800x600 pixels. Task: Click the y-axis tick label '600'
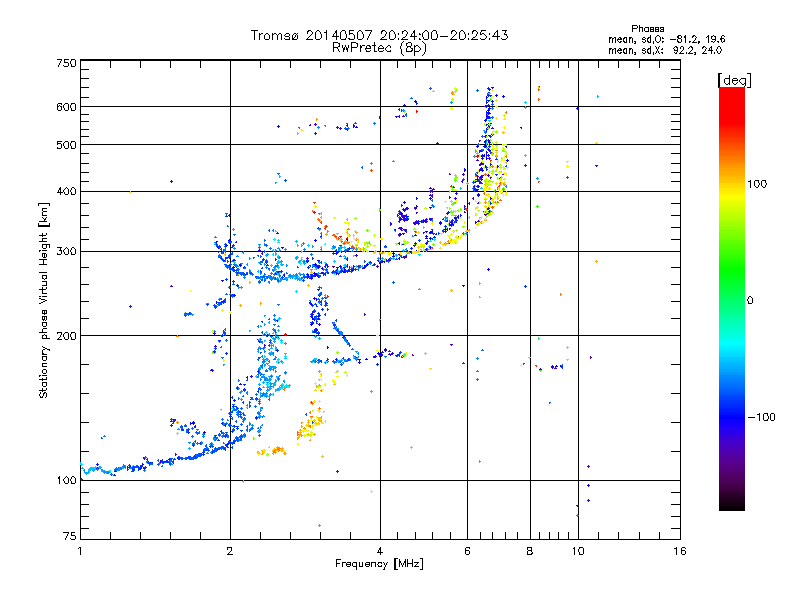(x=67, y=107)
